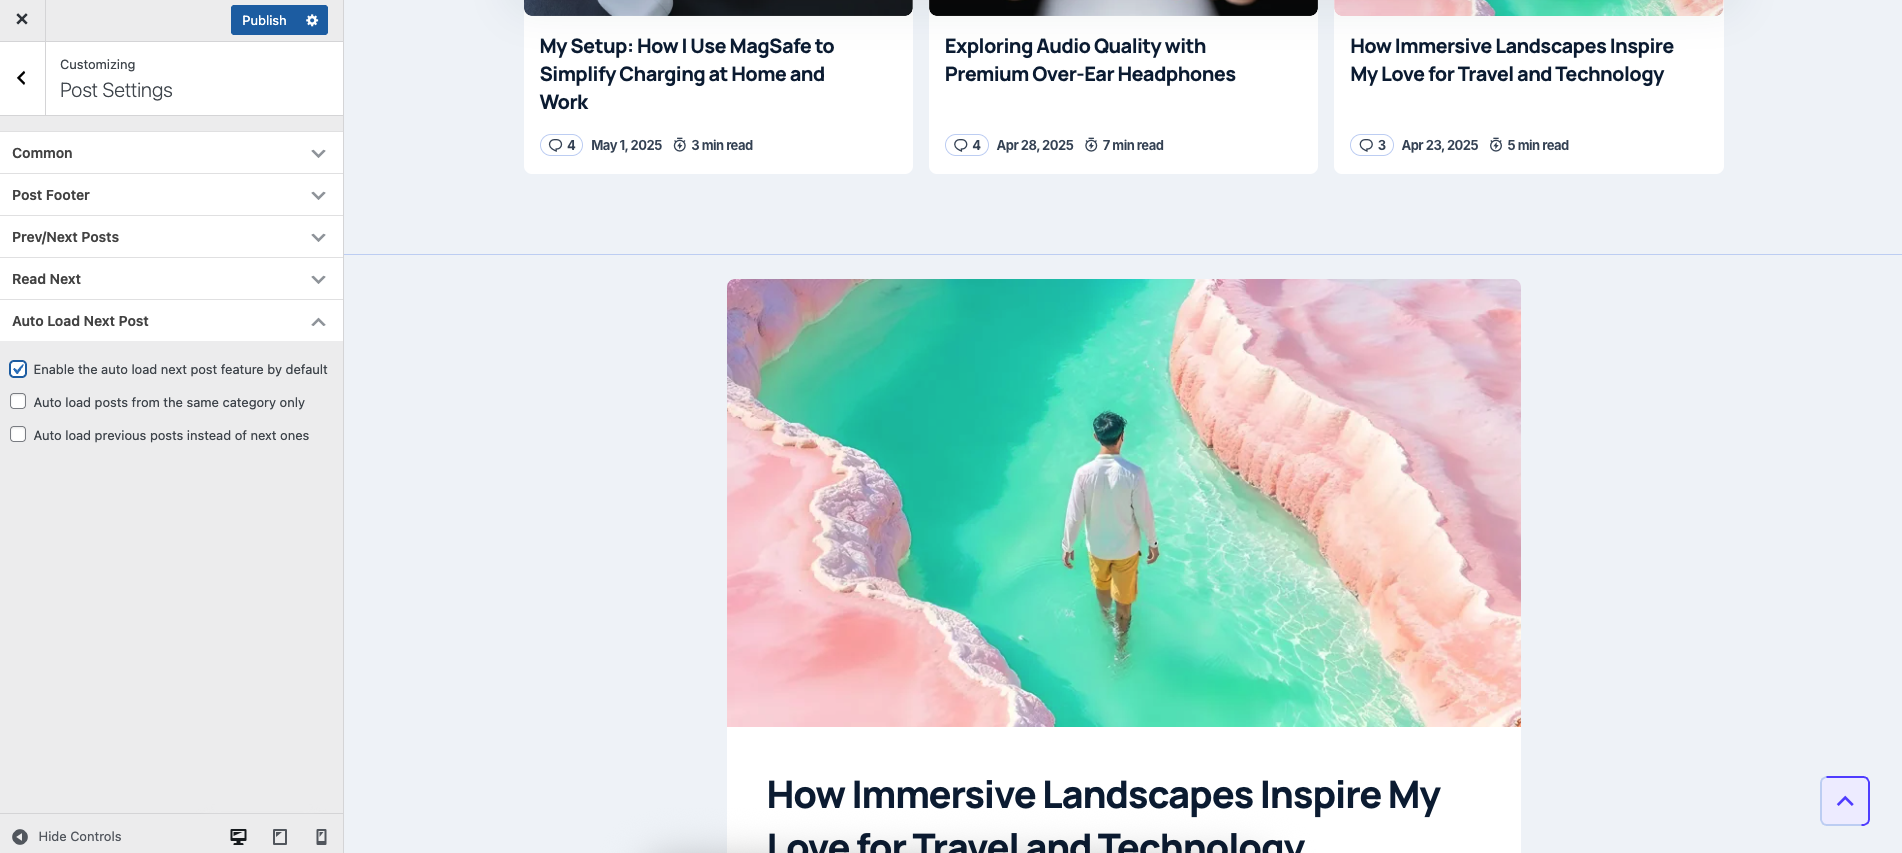
Task: Check Auto load previous posts instead of next
Action: pos(18,434)
